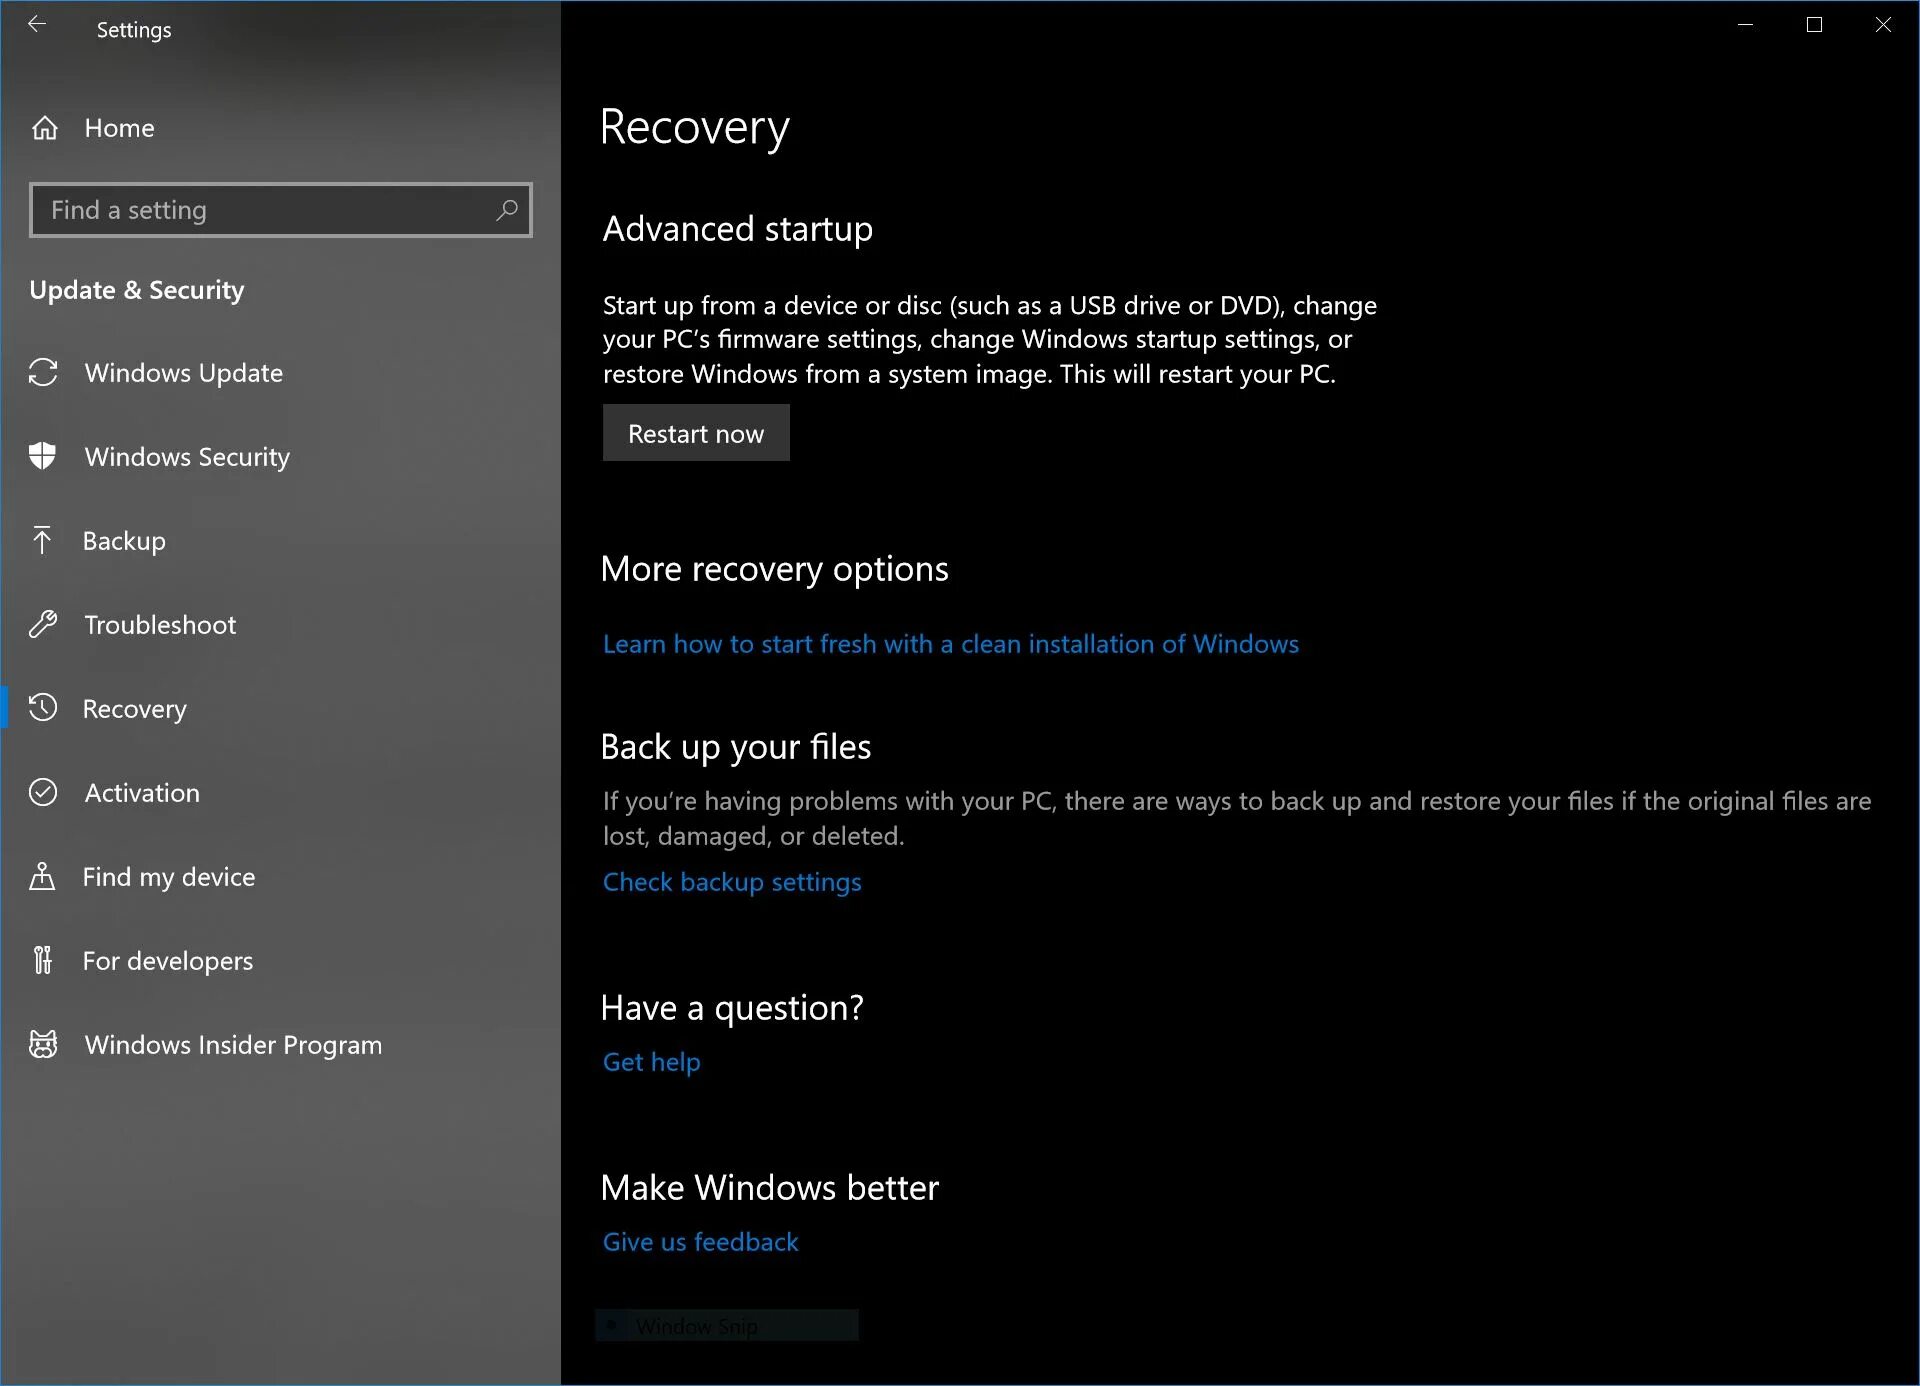
Task: Click the For developers tools icon
Action: 42,960
